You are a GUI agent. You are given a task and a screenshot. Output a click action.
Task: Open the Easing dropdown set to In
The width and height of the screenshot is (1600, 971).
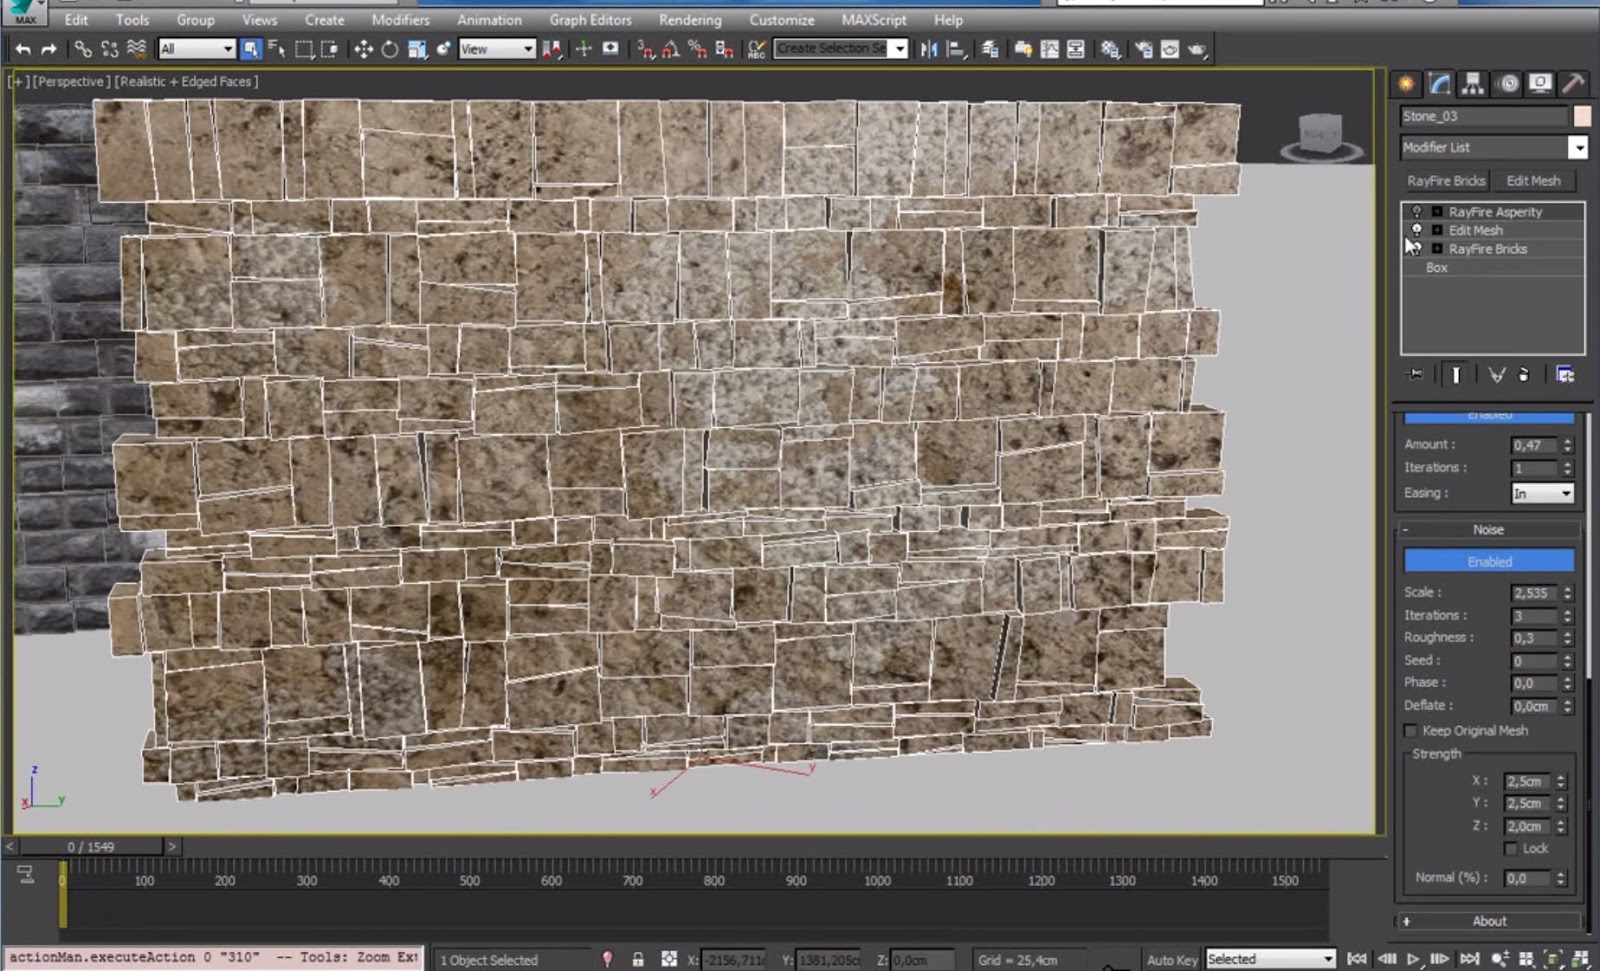click(x=1543, y=494)
